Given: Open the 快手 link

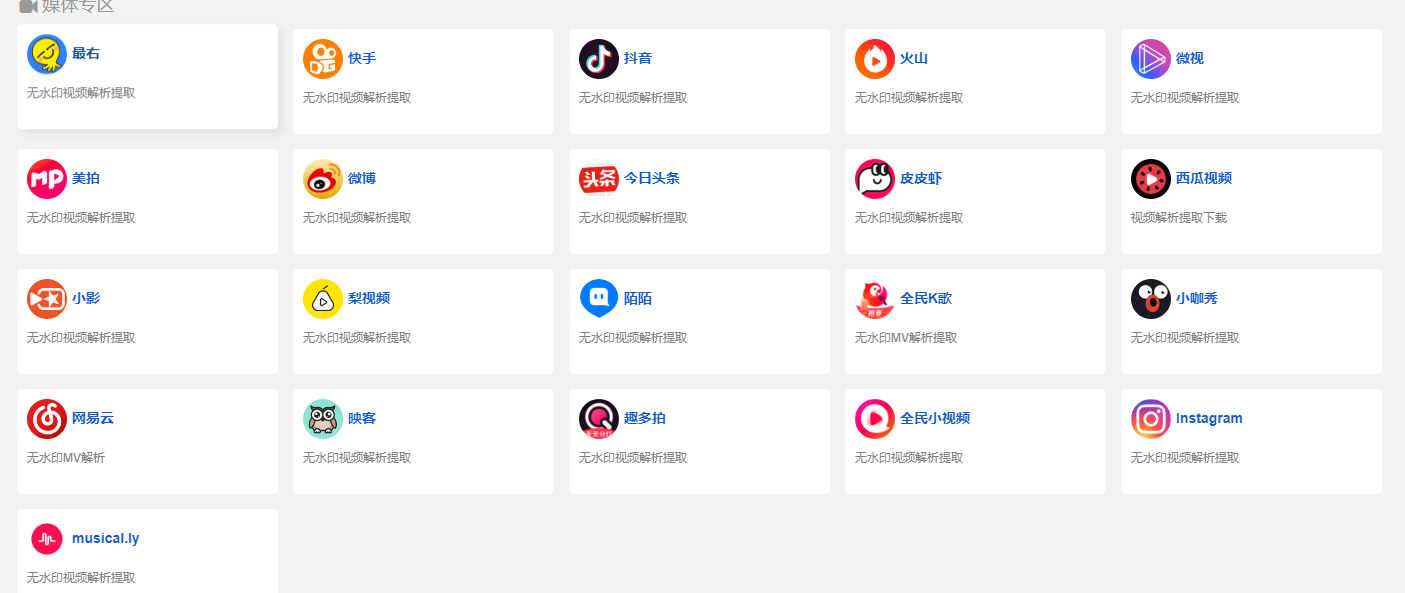Looking at the screenshot, I should (362, 58).
